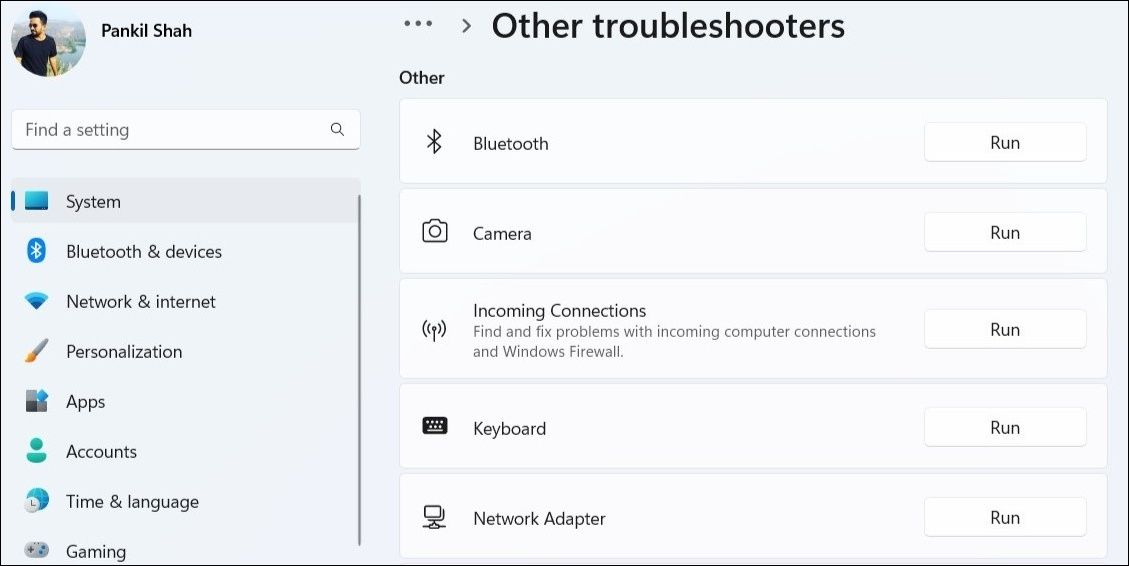Image resolution: width=1129 pixels, height=566 pixels.
Task: Run the Keyboard troubleshooter
Action: (1004, 427)
